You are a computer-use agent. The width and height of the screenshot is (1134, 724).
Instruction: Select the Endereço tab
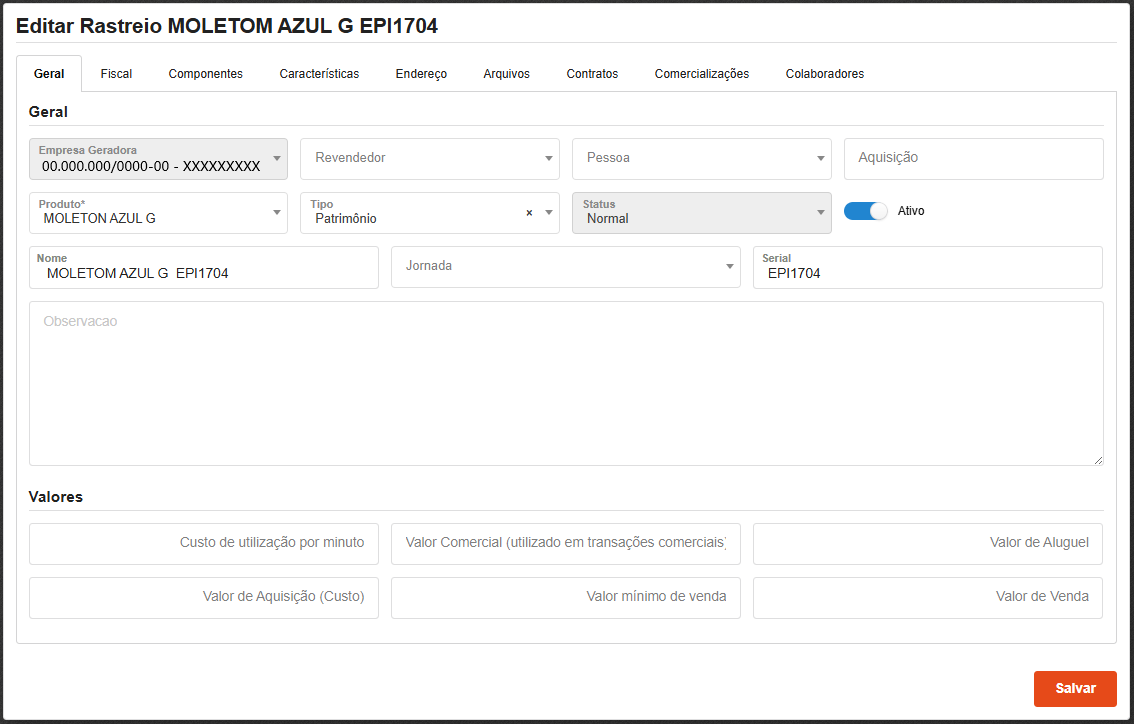pos(421,74)
